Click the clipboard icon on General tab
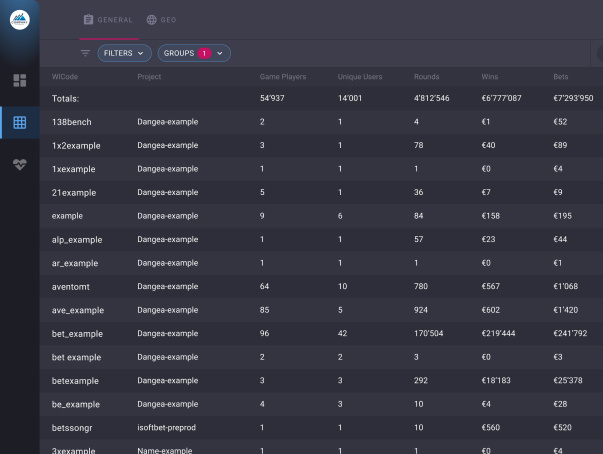Screen dimensions: 603x454 88,19
